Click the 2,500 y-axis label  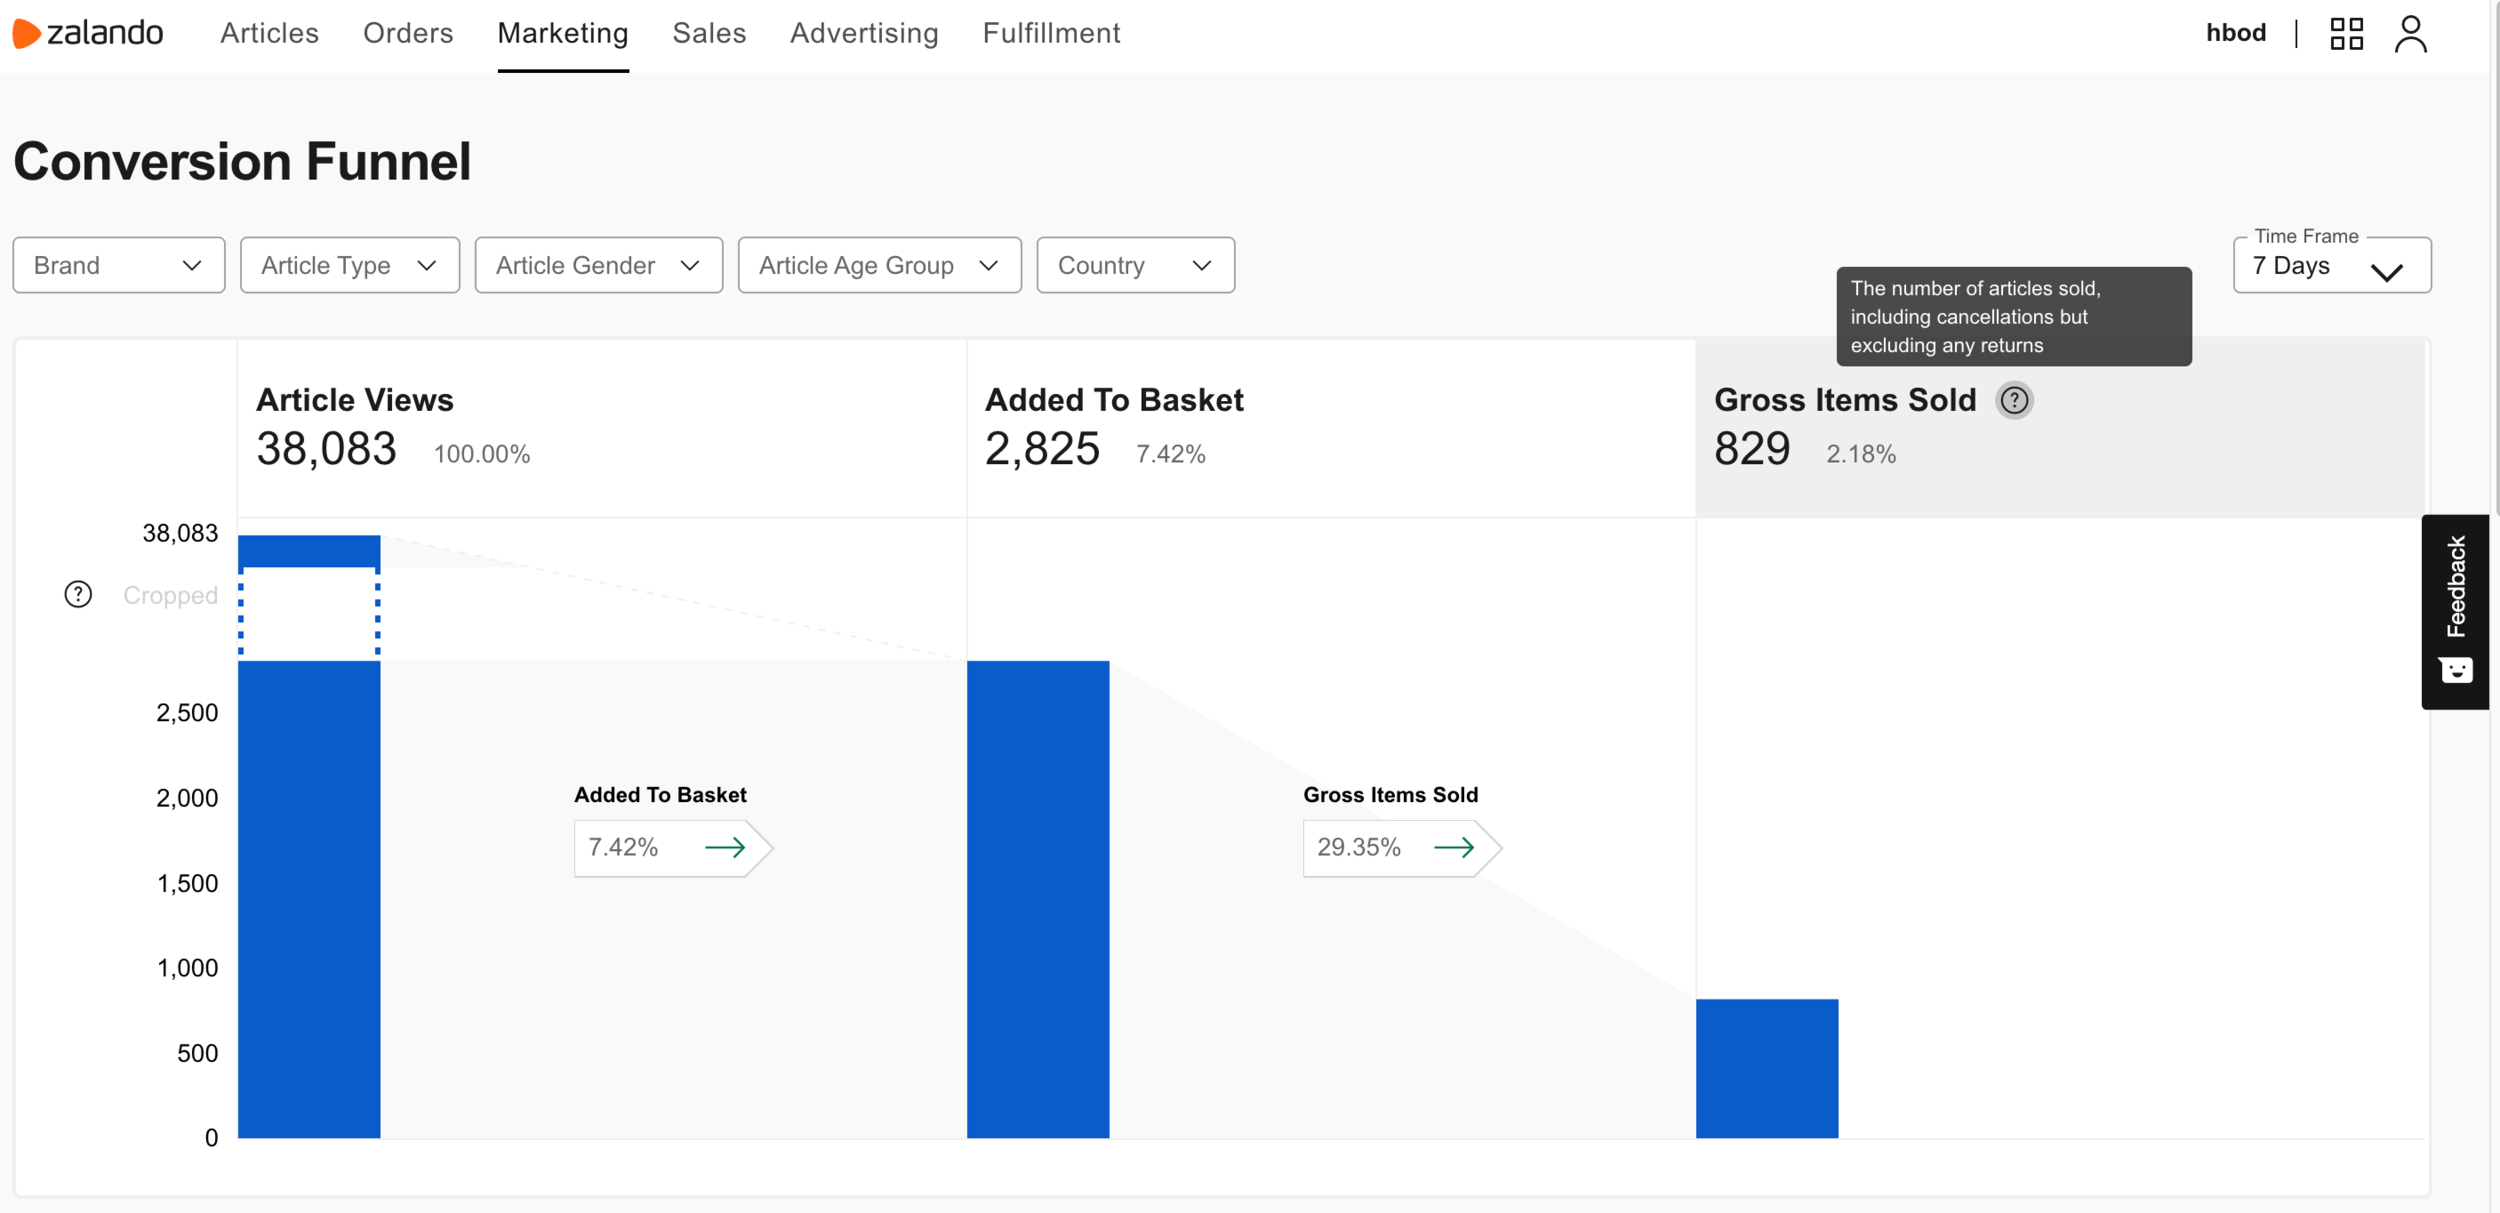(187, 713)
